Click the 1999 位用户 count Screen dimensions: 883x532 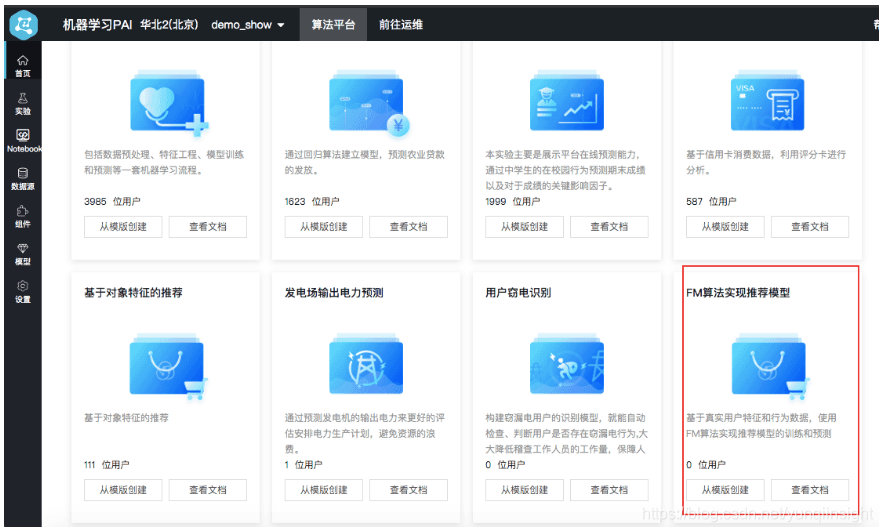click(513, 202)
